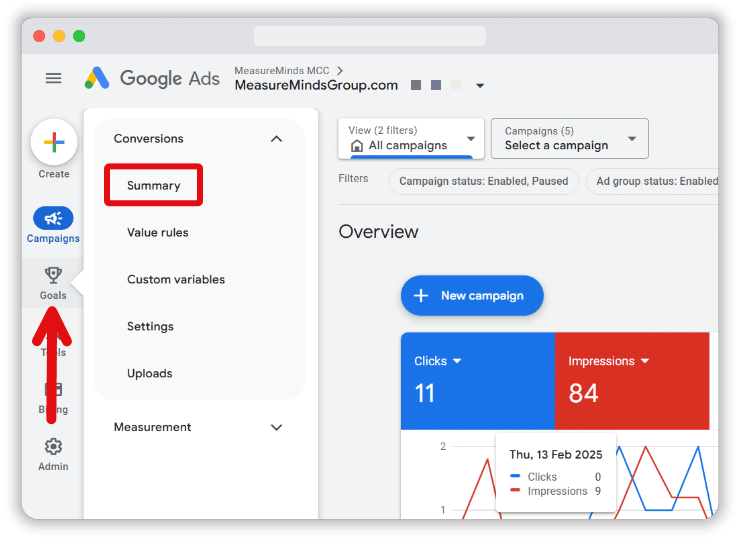Screen dimensions: 741x542
Task: Open the hamburger main menu
Action: pos(53,78)
